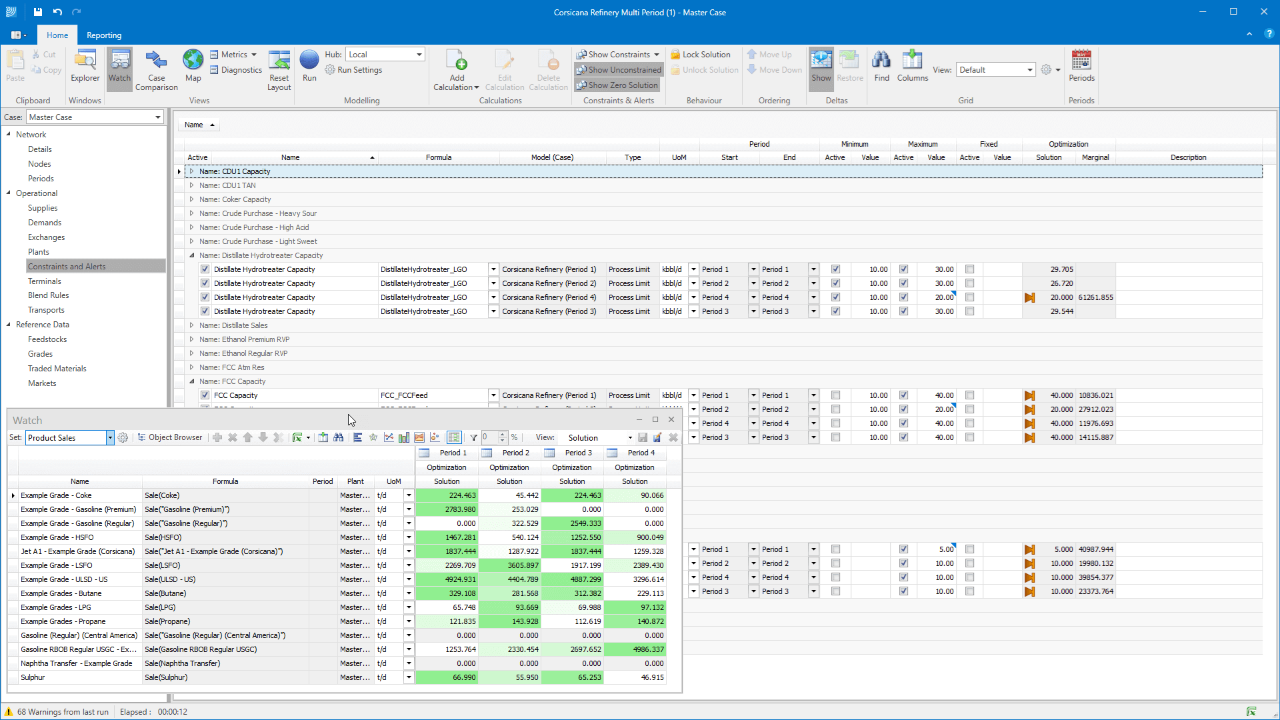This screenshot has width=1280, height=720.
Task: Select Blend Rules in the navigation tree
Action: pyautogui.click(x=48, y=295)
